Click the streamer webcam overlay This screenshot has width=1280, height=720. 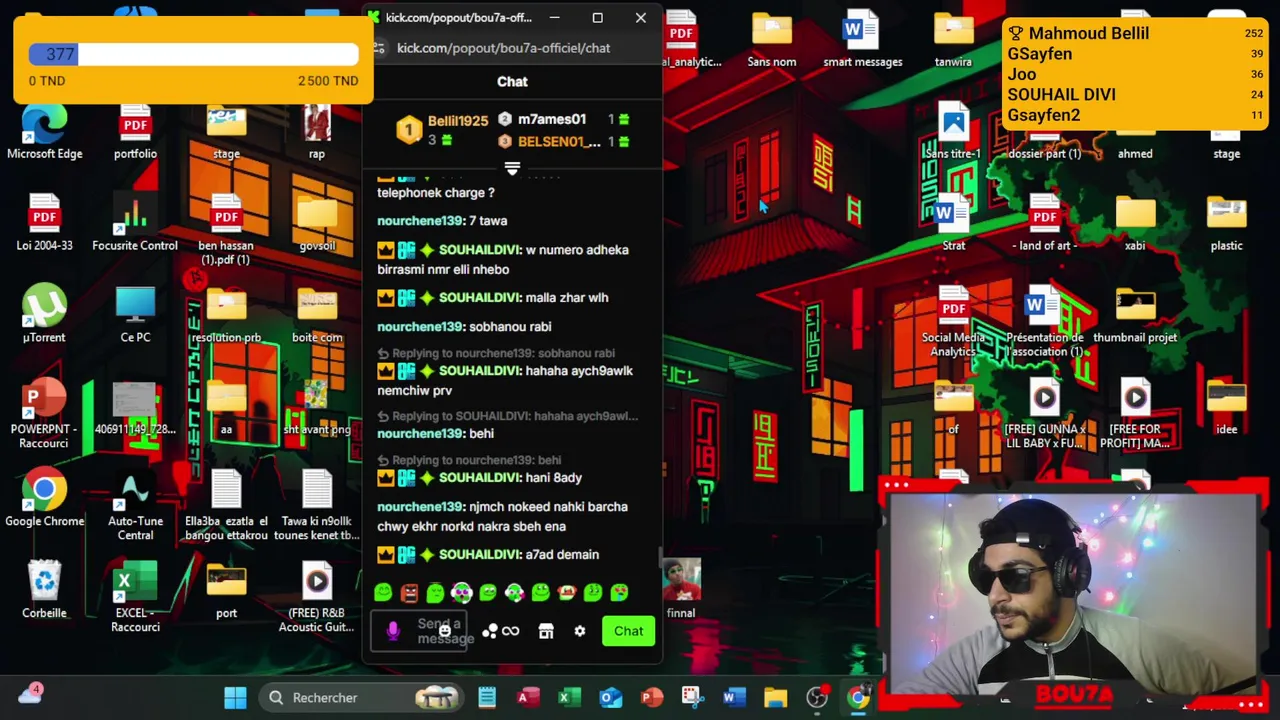(1072, 592)
